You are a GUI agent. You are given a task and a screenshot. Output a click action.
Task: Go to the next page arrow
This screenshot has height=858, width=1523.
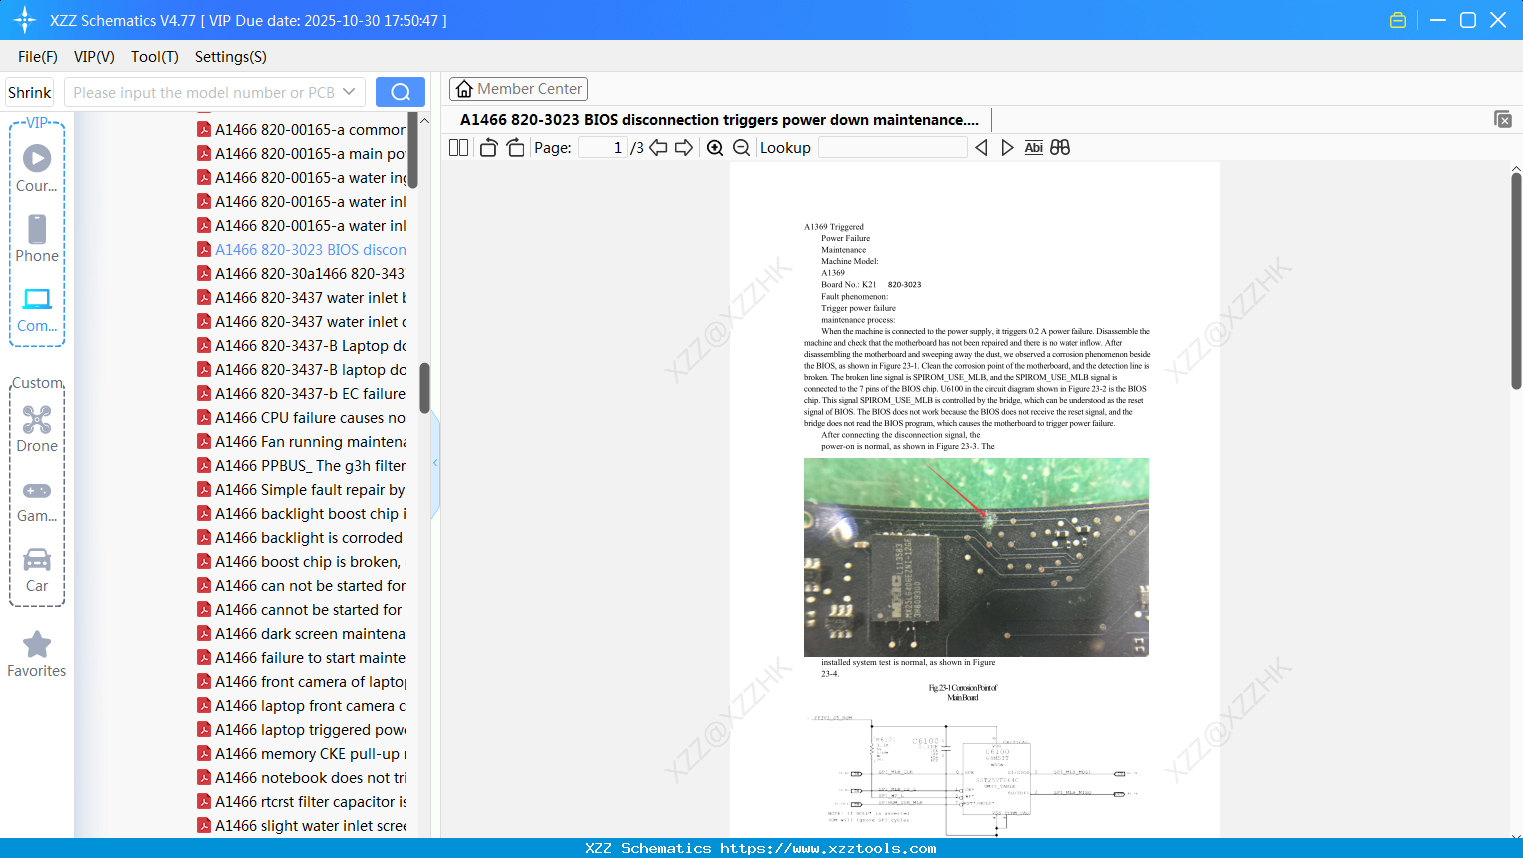point(684,147)
